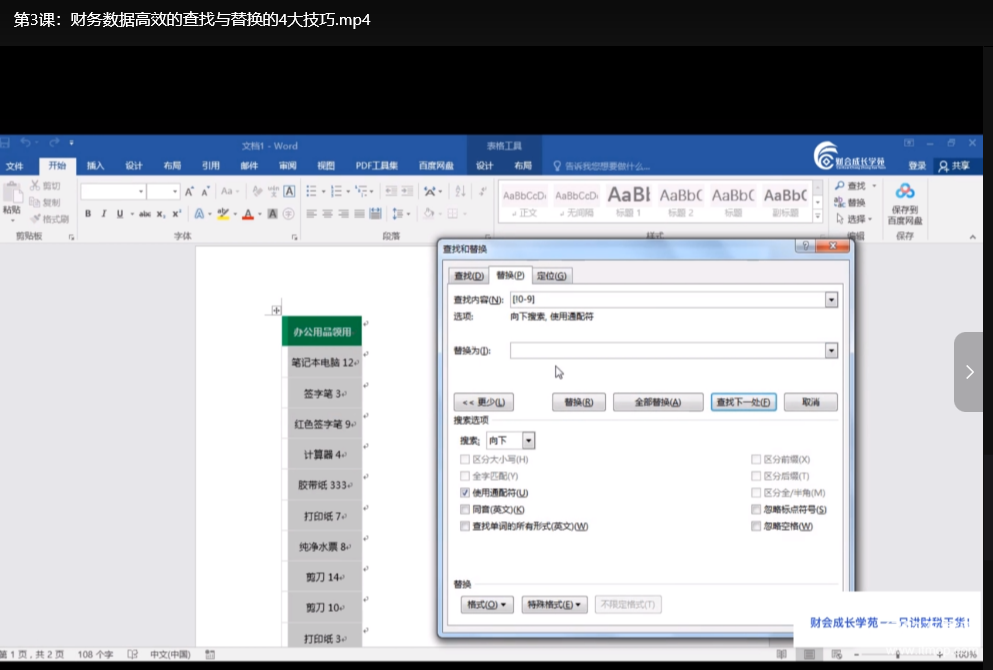Click the bullet list icon
Viewport: 993px width, 670px height.
[311, 191]
